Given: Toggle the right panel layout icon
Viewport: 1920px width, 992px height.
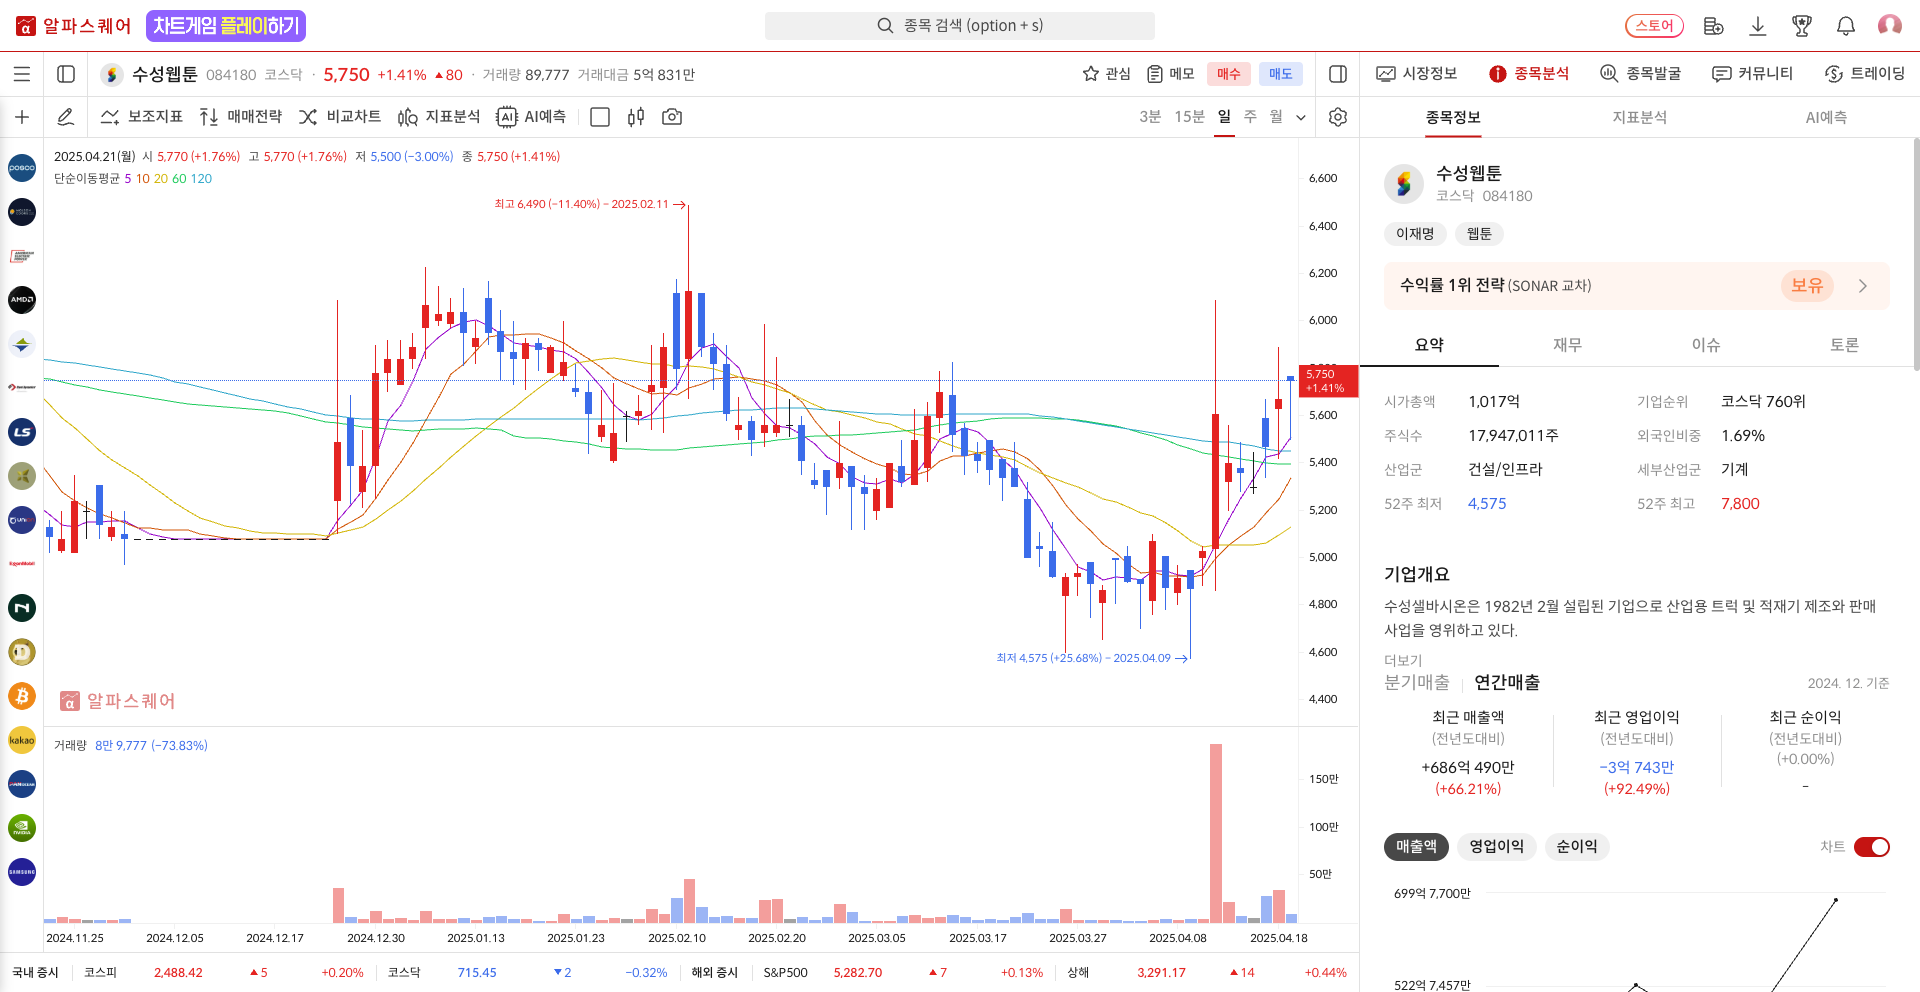Looking at the screenshot, I should (x=1338, y=74).
